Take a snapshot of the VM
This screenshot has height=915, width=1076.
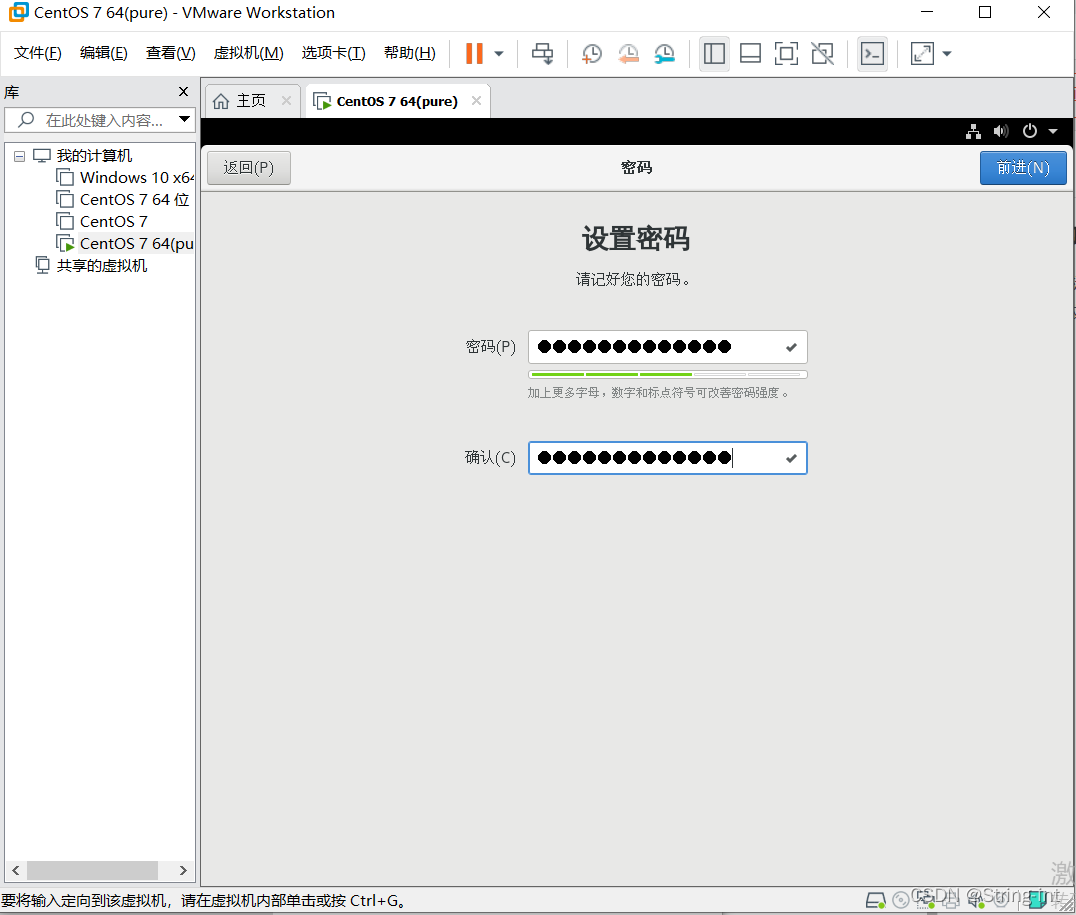pyautogui.click(x=592, y=53)
